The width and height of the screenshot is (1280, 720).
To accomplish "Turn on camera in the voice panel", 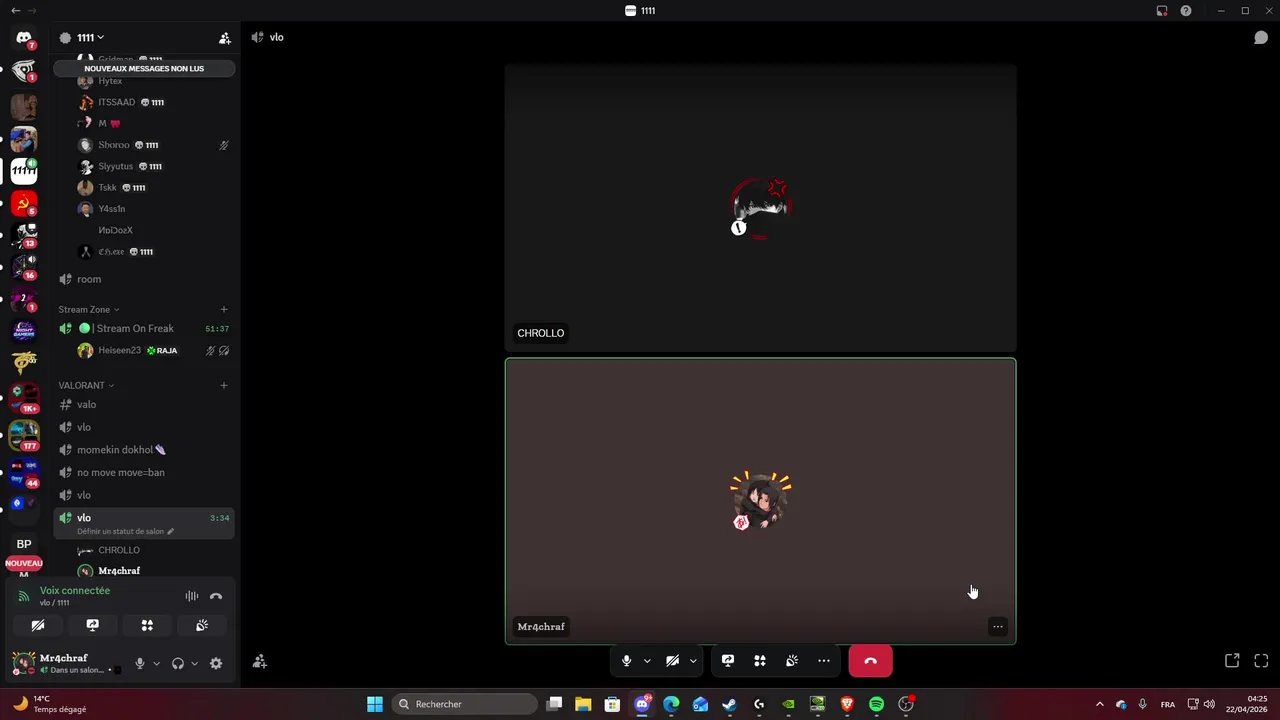I will click(38, 625).
